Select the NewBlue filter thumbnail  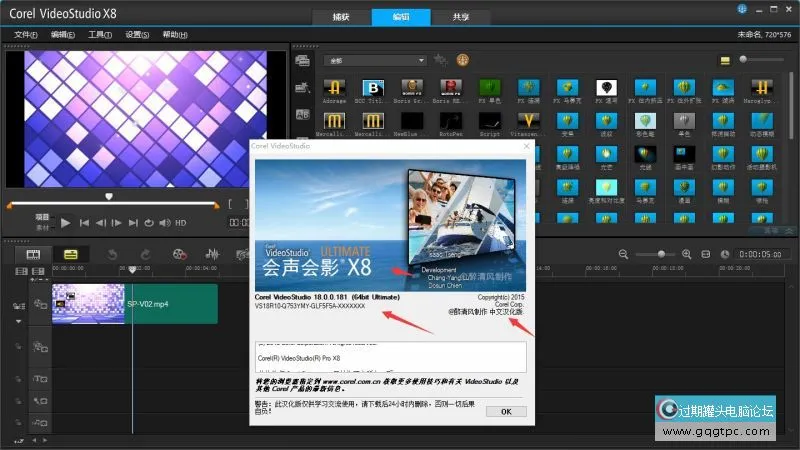pyautogui.click(x=412, y=121)
